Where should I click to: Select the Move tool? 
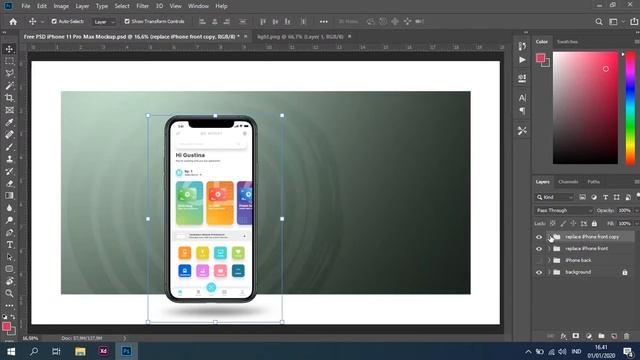pyautogui.click(x=9, y=49)
